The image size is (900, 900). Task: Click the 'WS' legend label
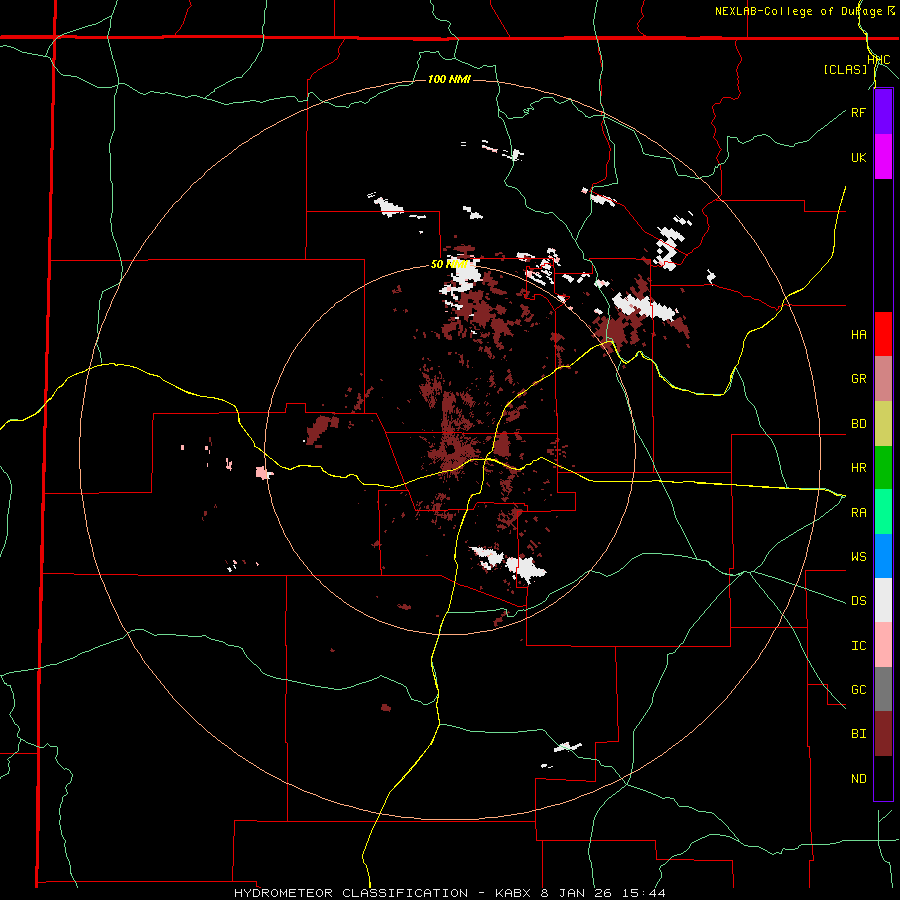click(858, 557)
